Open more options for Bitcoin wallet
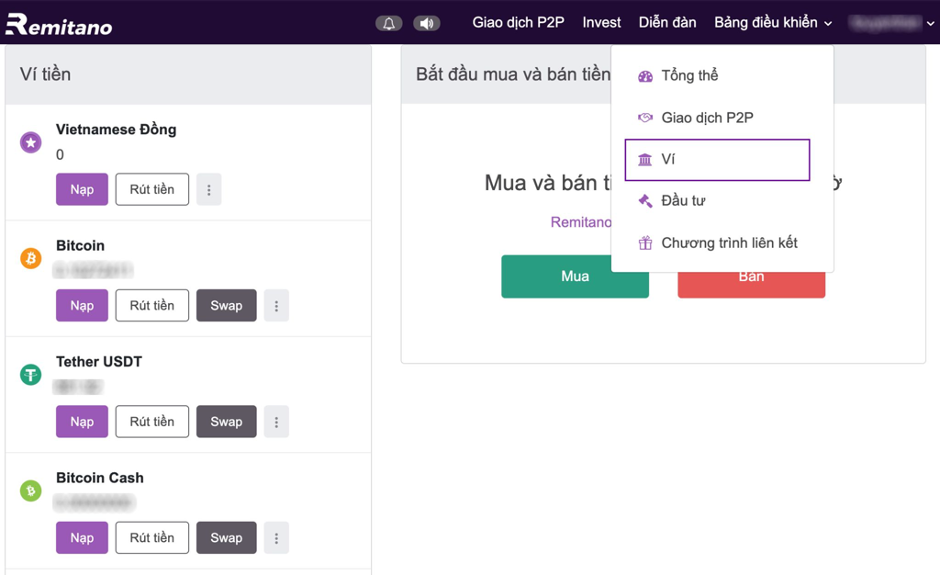941x575 pixels. 276,306
